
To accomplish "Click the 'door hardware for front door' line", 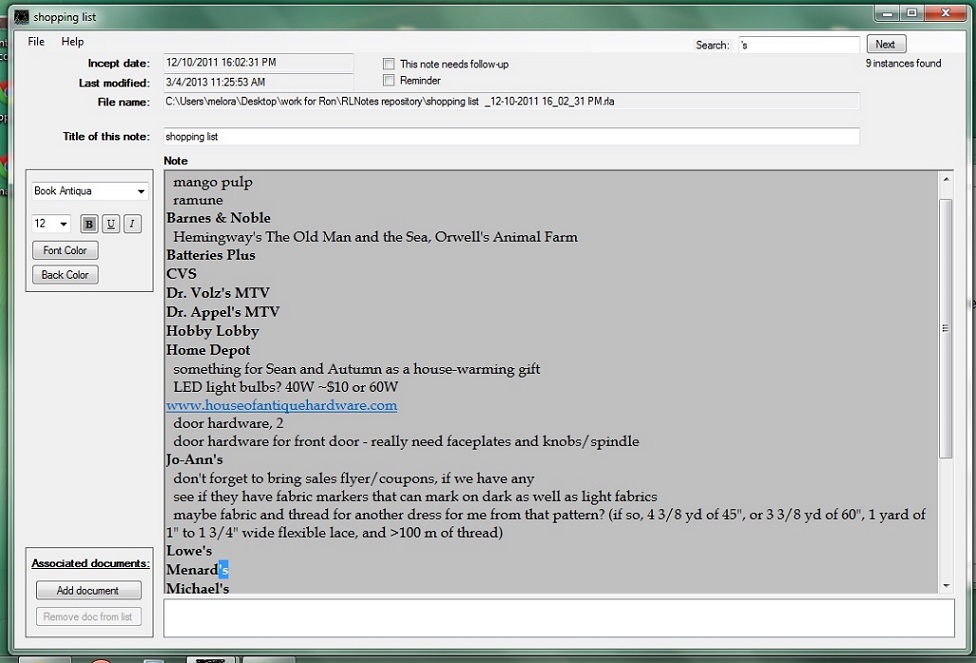I will coord(406,441).
